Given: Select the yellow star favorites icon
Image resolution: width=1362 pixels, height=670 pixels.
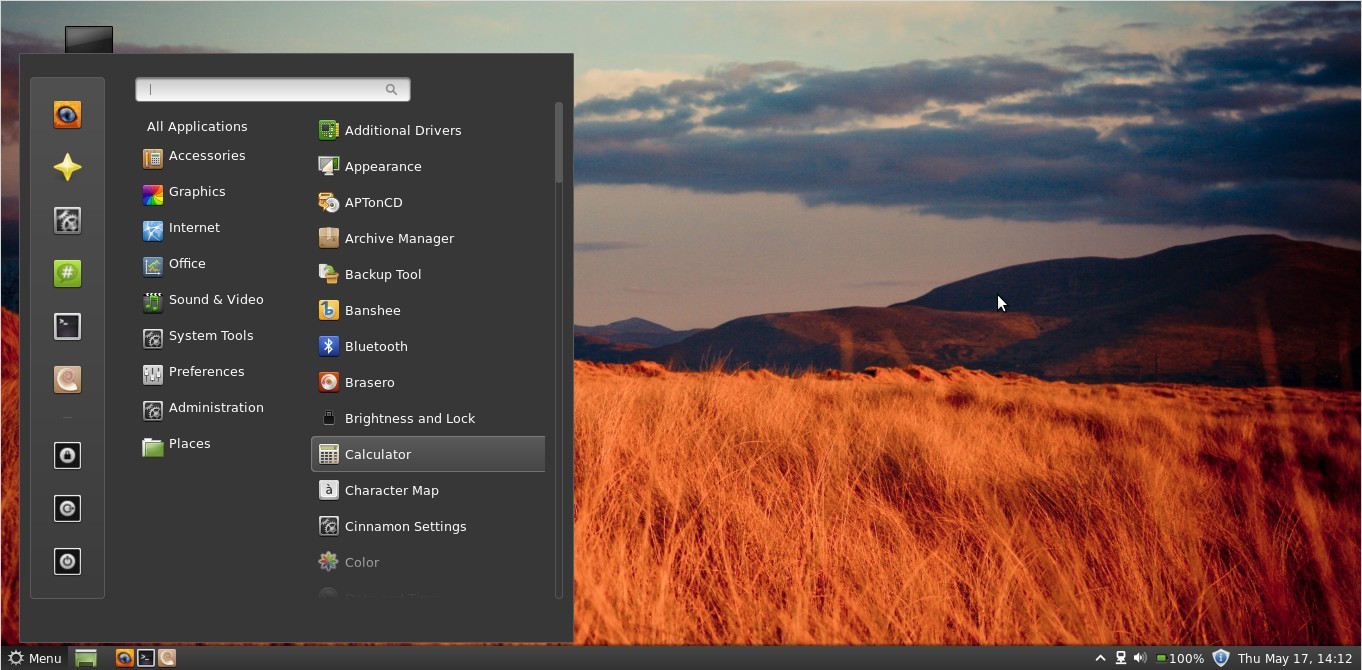Looking at the screenshot, I should tap(67, 167).
